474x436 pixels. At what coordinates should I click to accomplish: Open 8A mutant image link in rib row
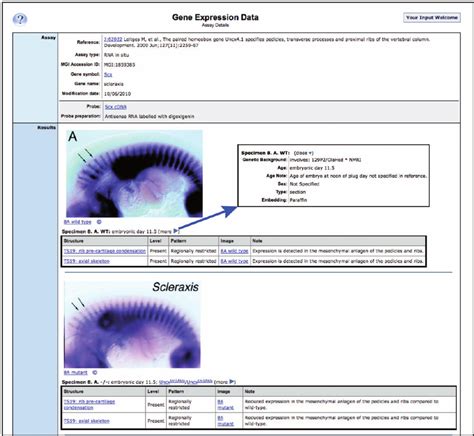(226, 404)
